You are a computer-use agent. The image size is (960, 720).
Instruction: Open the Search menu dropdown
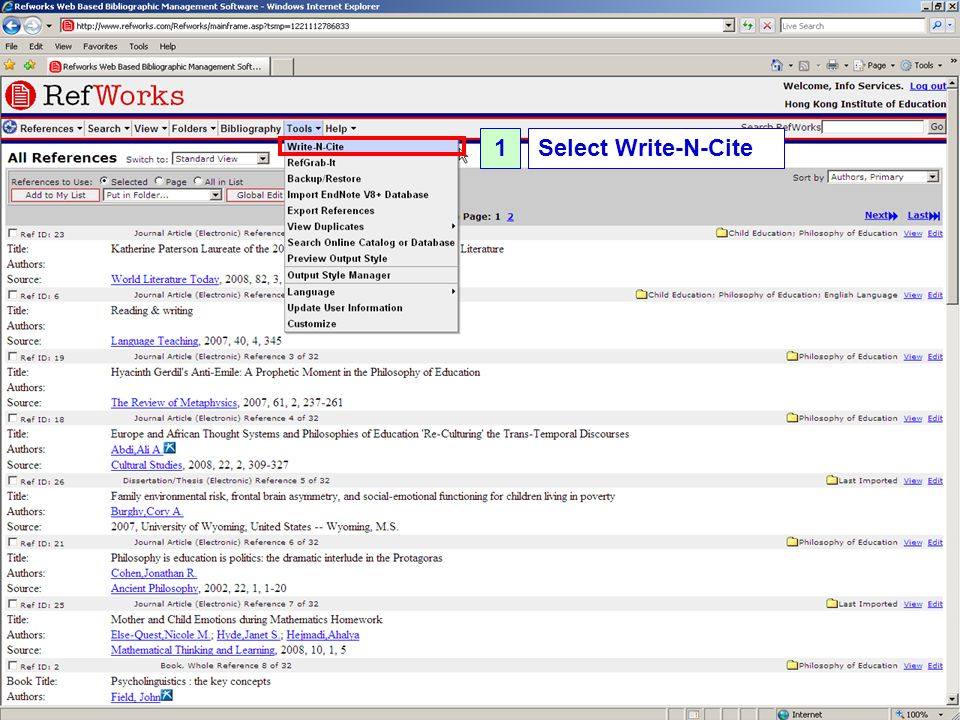pyautogui.click(x=108, y=129)
